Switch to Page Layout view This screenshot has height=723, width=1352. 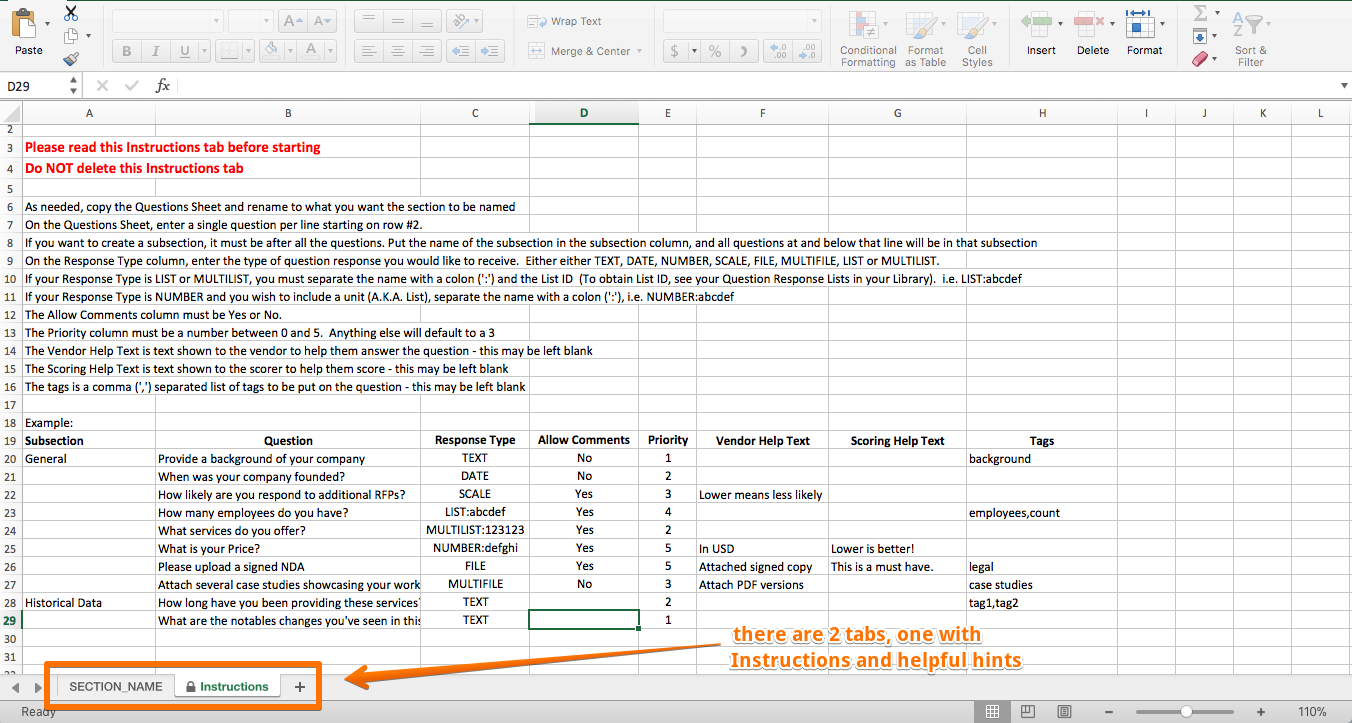tap(1028, 712)
